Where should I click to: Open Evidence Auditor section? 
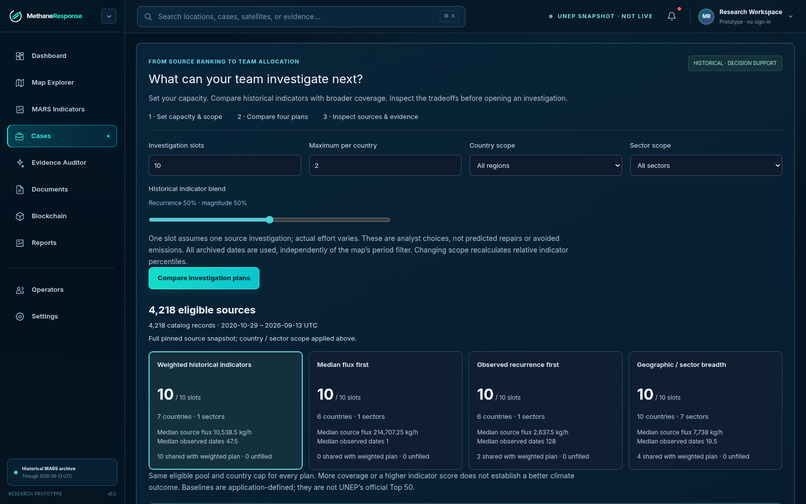click(x=62, y=163)
